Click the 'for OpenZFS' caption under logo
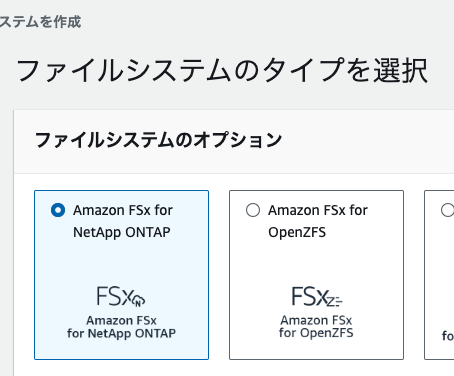Viewport: 454px width, 376px height. click(316, 333)
